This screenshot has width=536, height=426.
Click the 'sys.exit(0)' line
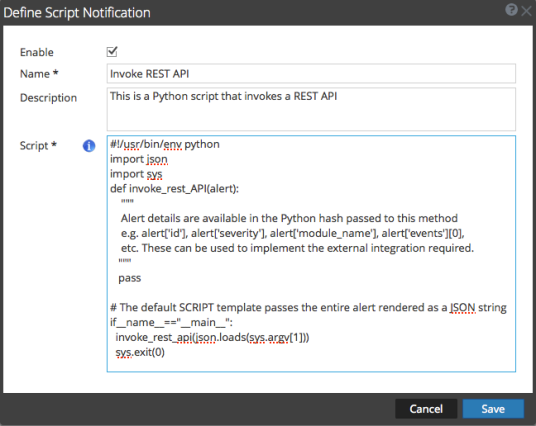tap(140, 352)
